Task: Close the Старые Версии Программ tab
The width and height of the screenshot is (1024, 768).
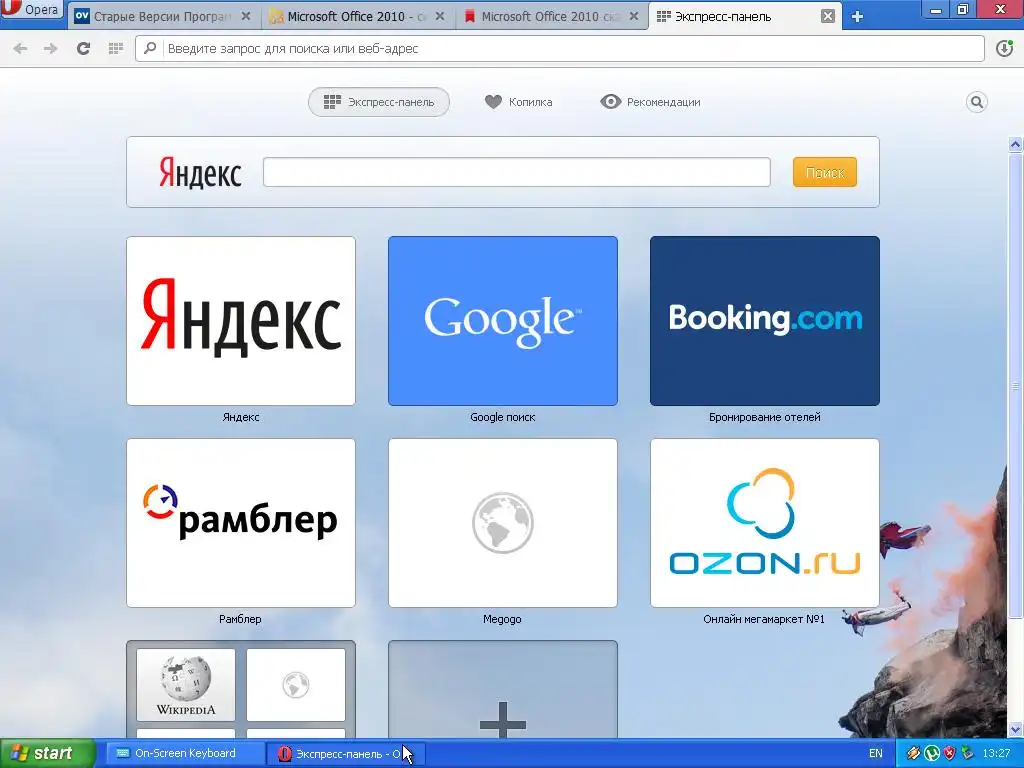Action: [246, 16]
